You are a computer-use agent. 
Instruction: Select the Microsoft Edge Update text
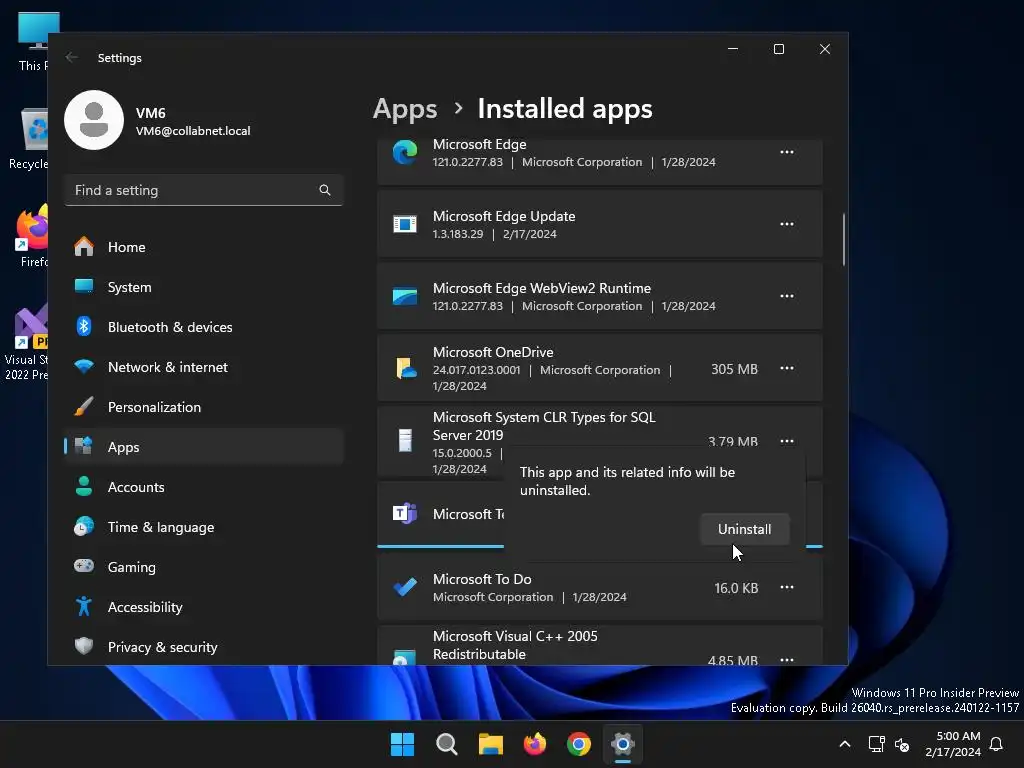[x=504, y=216]
